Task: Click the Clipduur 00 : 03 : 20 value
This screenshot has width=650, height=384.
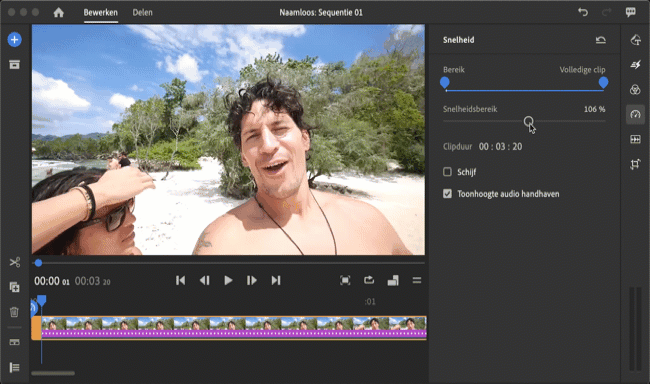Action: pyautogui.click(x=500, y=146)
